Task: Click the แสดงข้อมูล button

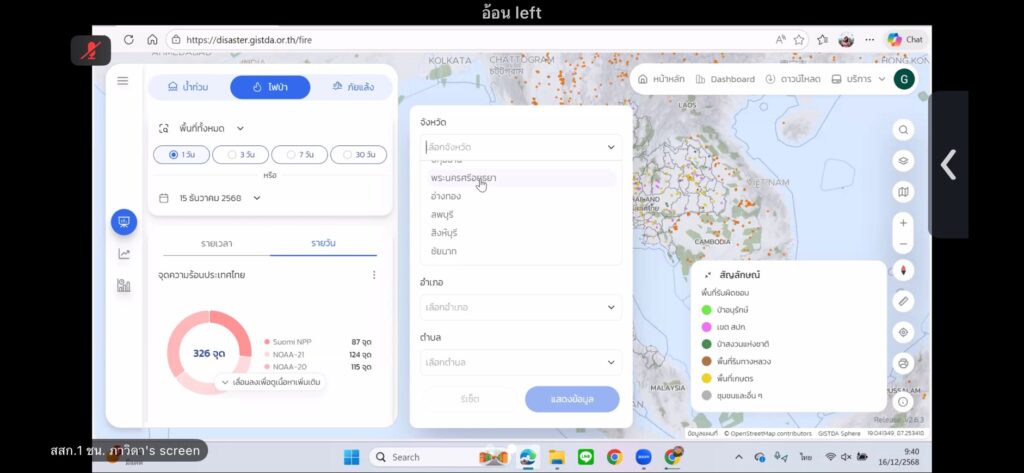Action: (x=572, y=399)
